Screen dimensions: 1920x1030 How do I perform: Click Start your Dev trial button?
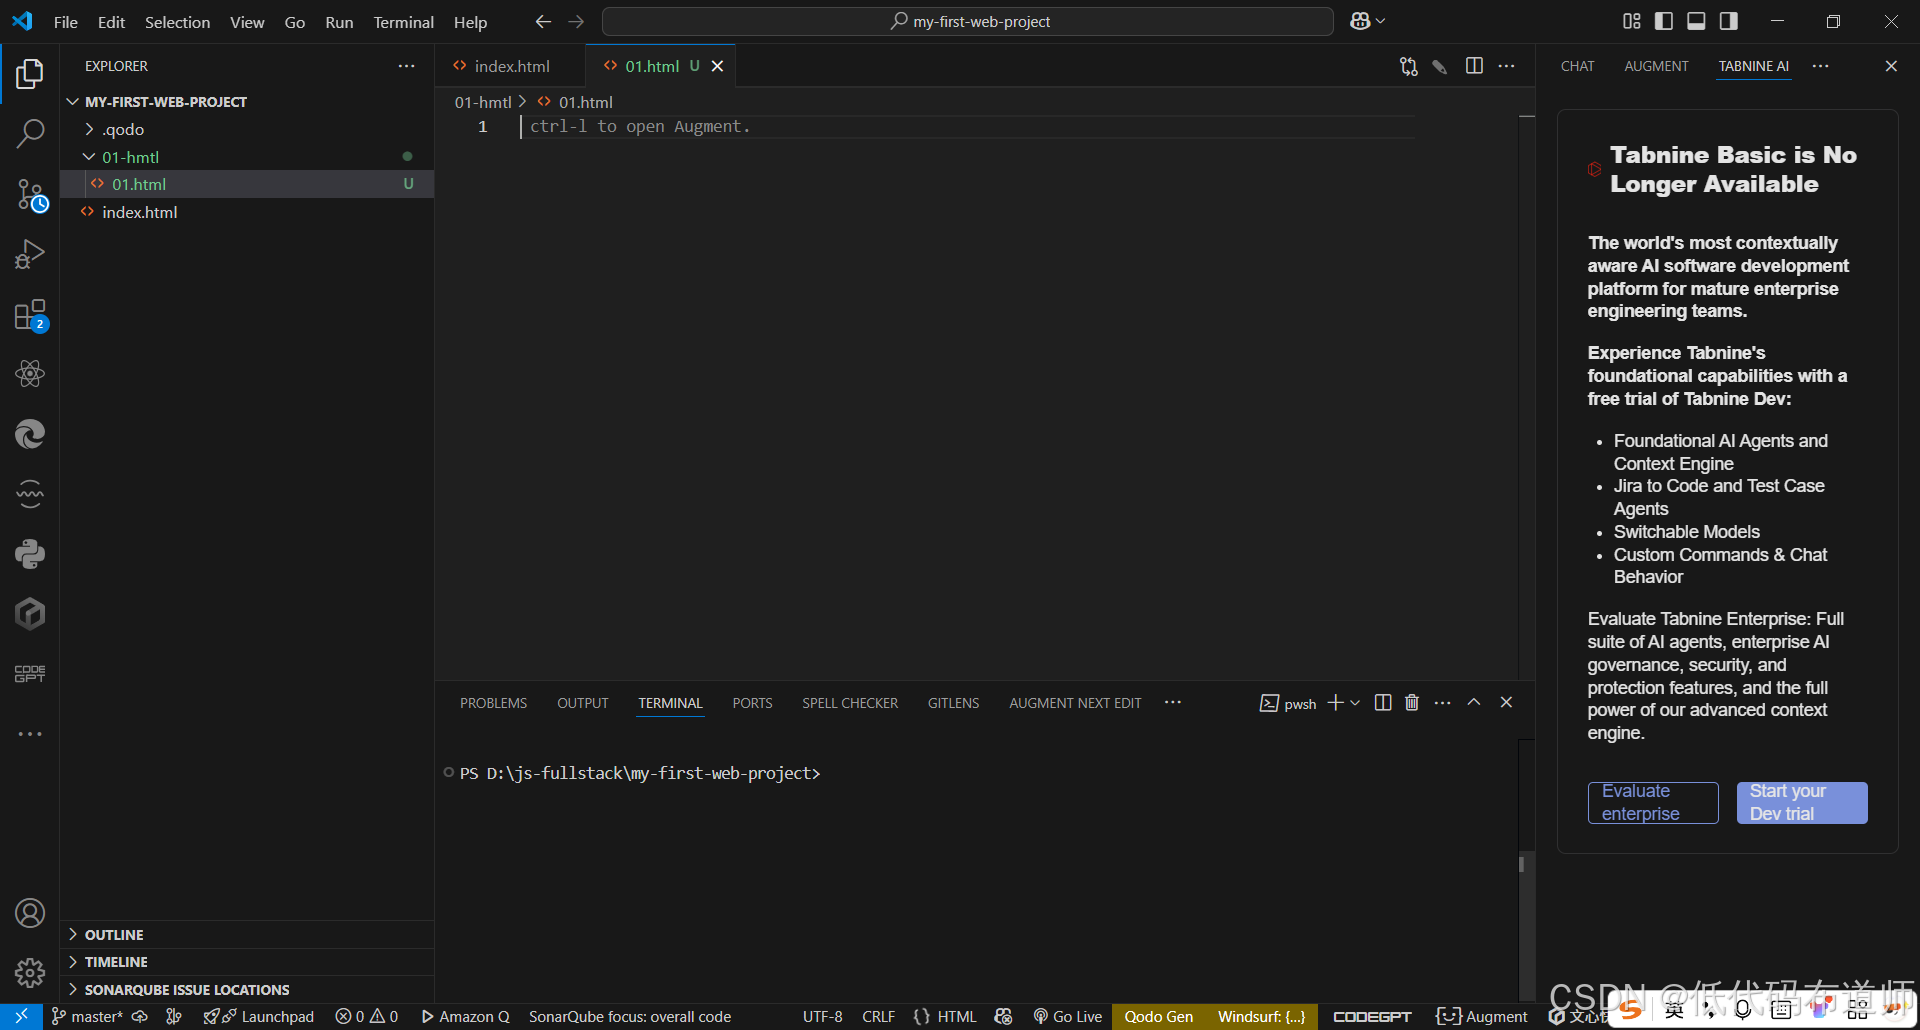[x=1802, y=803]
